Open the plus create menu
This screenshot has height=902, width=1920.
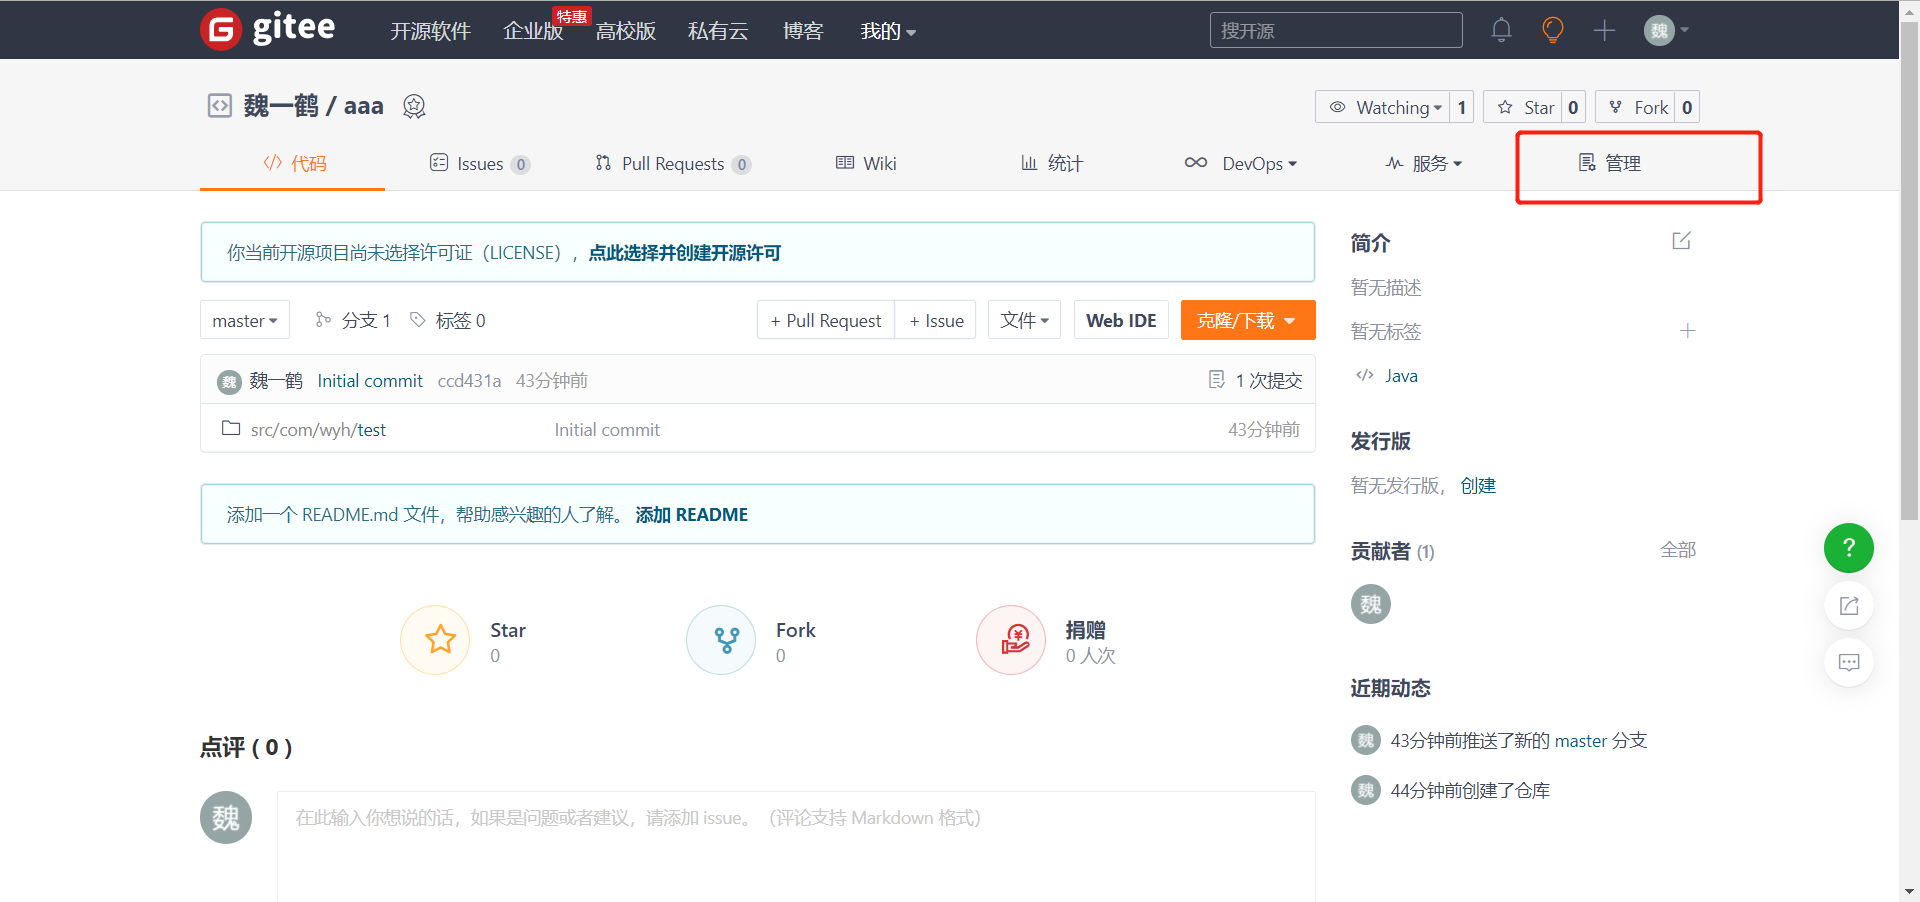(x=1604, y=30)
